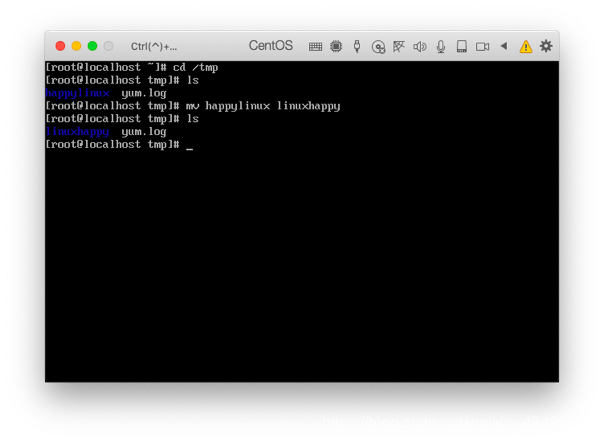Click the CD/DVD drive icon

tap(378, 47)
